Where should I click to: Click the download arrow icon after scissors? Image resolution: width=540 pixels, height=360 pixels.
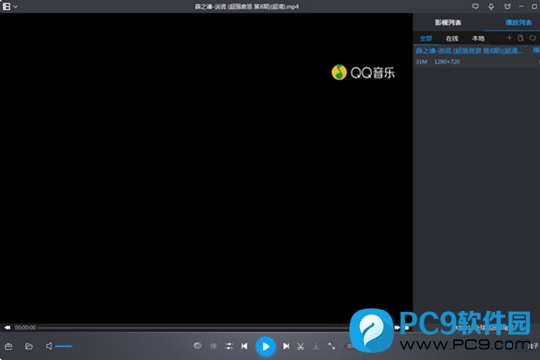316,346
